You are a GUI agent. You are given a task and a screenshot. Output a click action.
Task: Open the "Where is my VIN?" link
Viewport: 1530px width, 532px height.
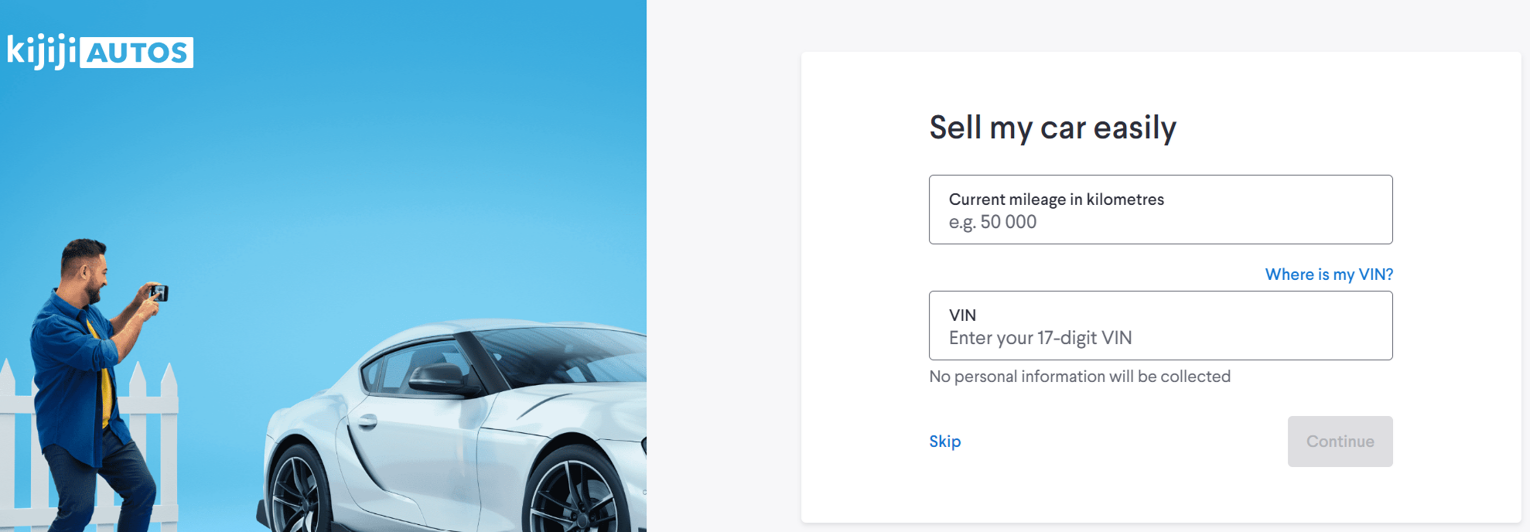coord(1328,274)
